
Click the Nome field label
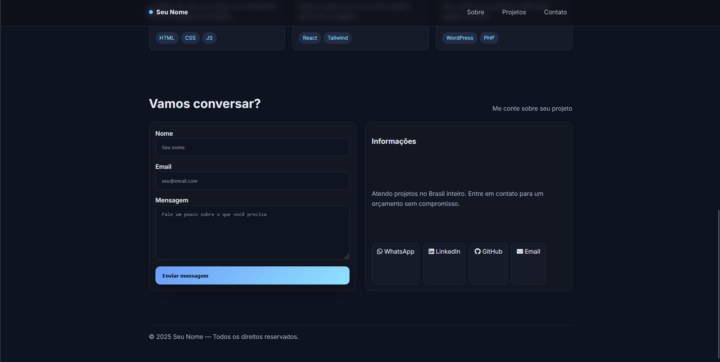coord(164,134)
